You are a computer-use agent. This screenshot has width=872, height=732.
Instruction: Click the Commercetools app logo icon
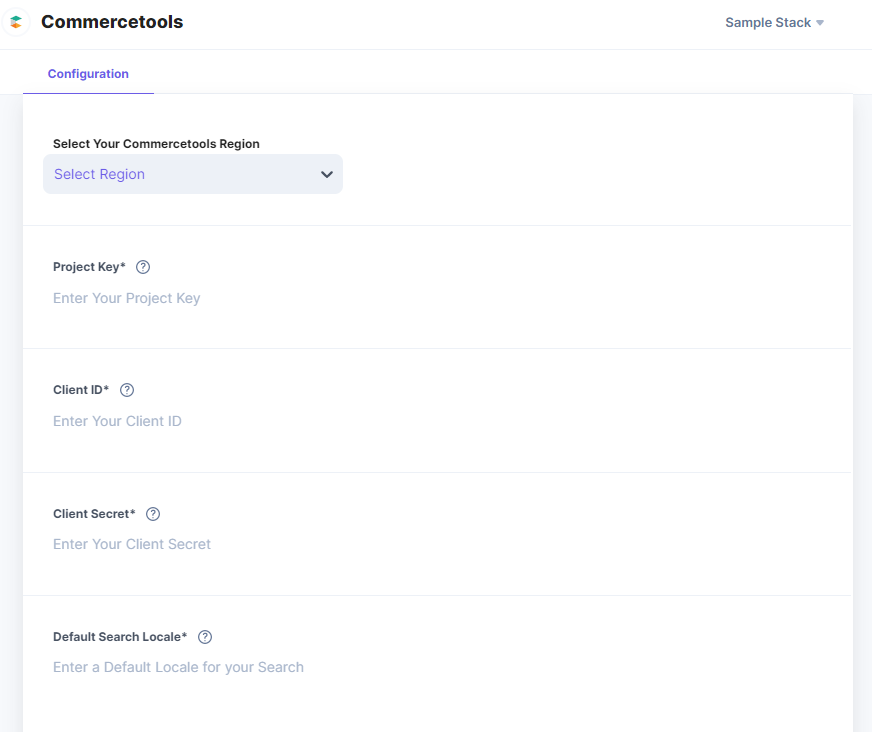tap(16, 21)
